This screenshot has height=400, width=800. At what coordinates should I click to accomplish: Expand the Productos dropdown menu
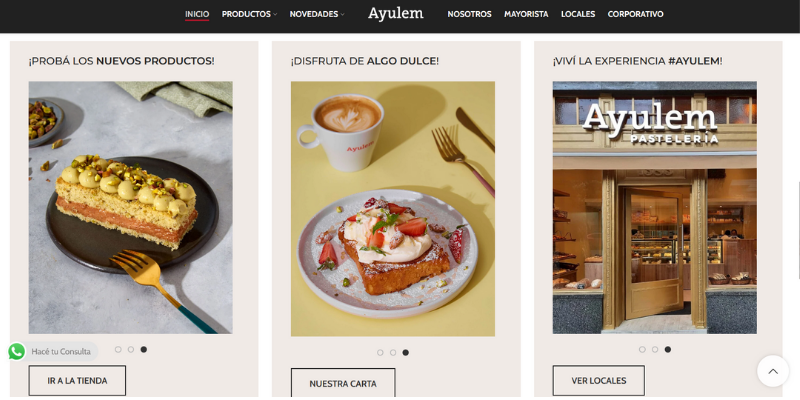click(x=249, y=14)
